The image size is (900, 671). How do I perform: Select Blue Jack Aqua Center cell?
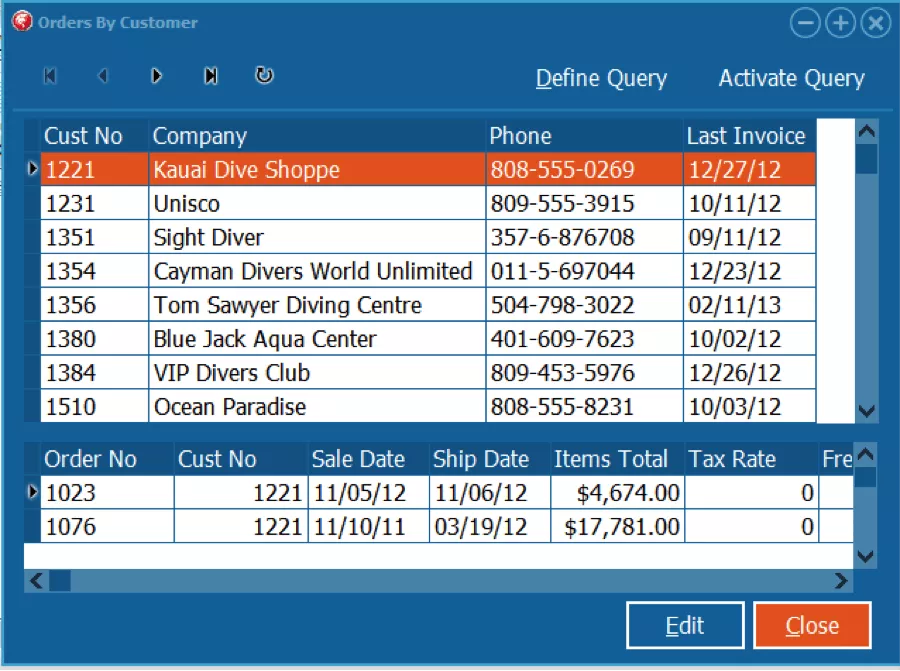[317, 339]
